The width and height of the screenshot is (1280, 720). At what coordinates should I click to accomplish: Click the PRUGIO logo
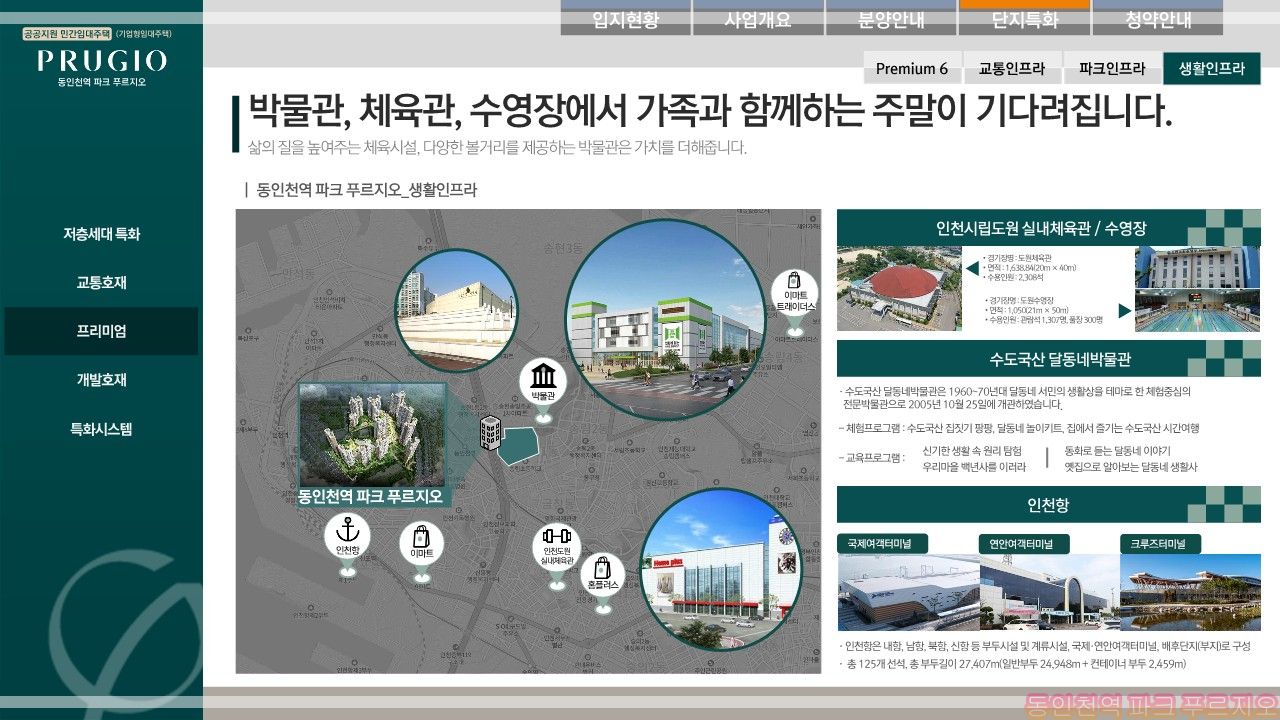[101, 61]
